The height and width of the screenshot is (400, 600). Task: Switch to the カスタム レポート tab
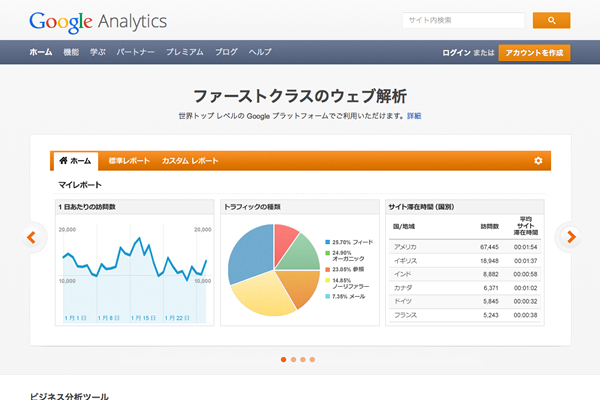coord(190,161)
